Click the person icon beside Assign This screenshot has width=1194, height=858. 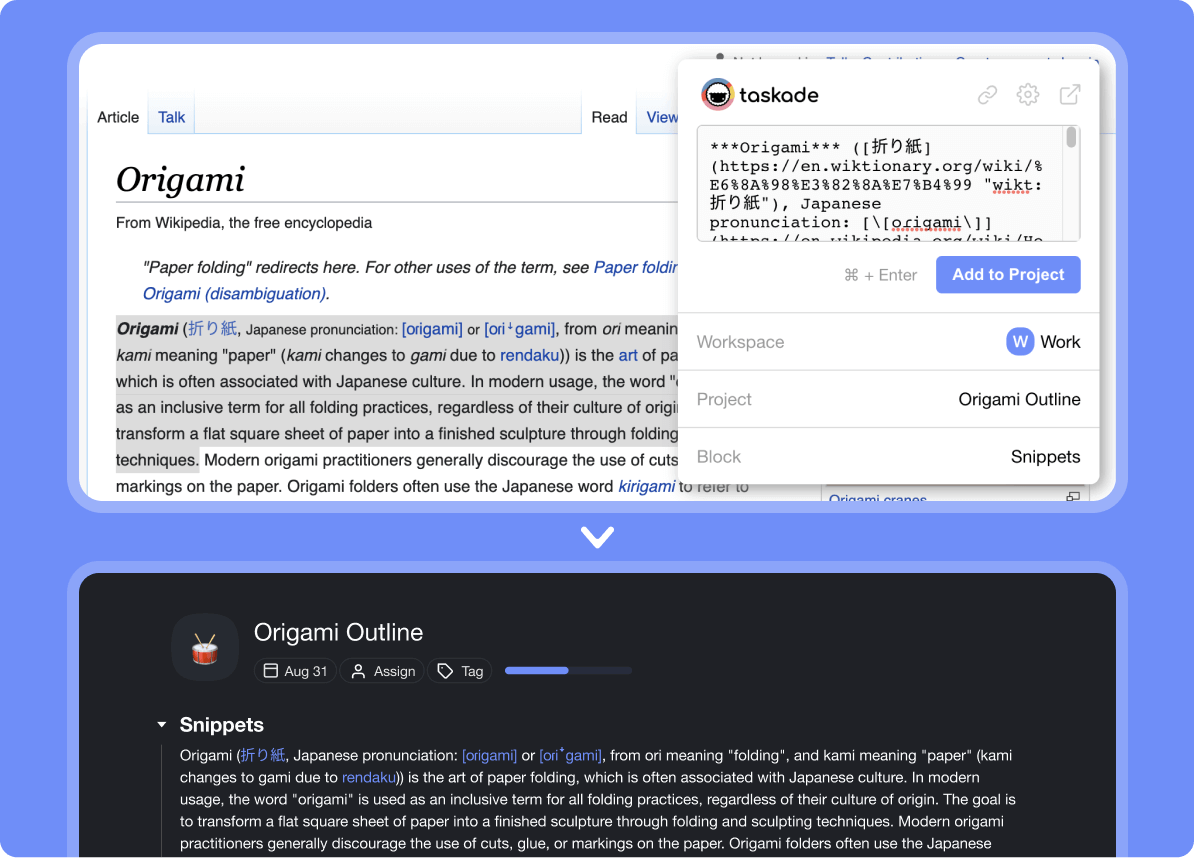[x=358, y=671]
